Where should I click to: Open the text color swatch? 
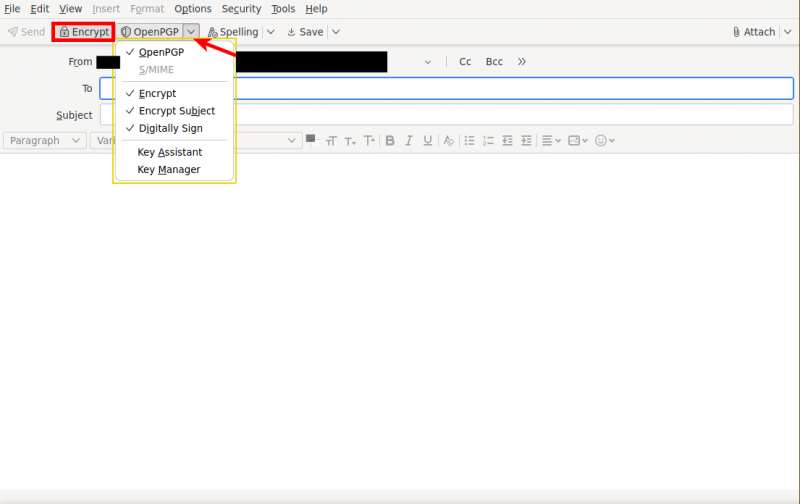pyautogui.click(x=311, y=139)
